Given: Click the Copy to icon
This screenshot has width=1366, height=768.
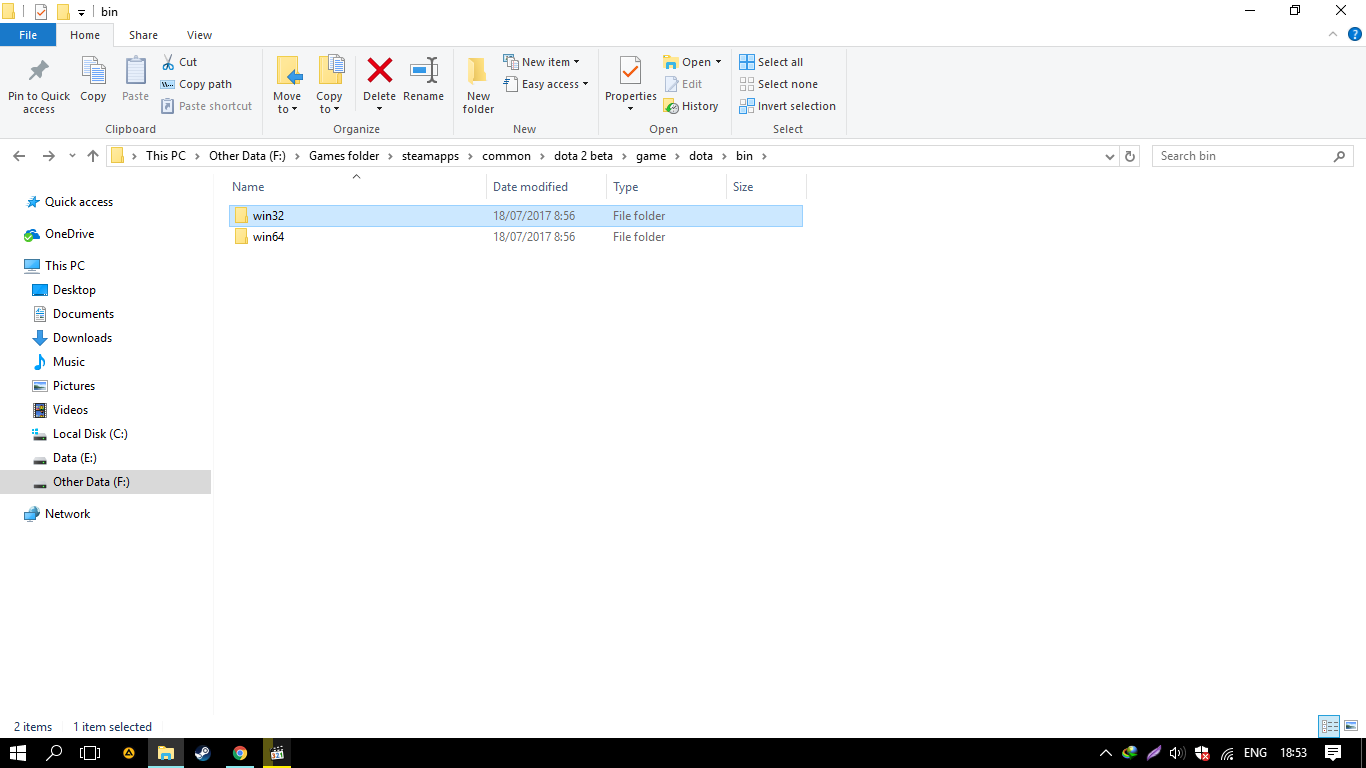Looking at the screenshot, I should click(x=330, y=71).
